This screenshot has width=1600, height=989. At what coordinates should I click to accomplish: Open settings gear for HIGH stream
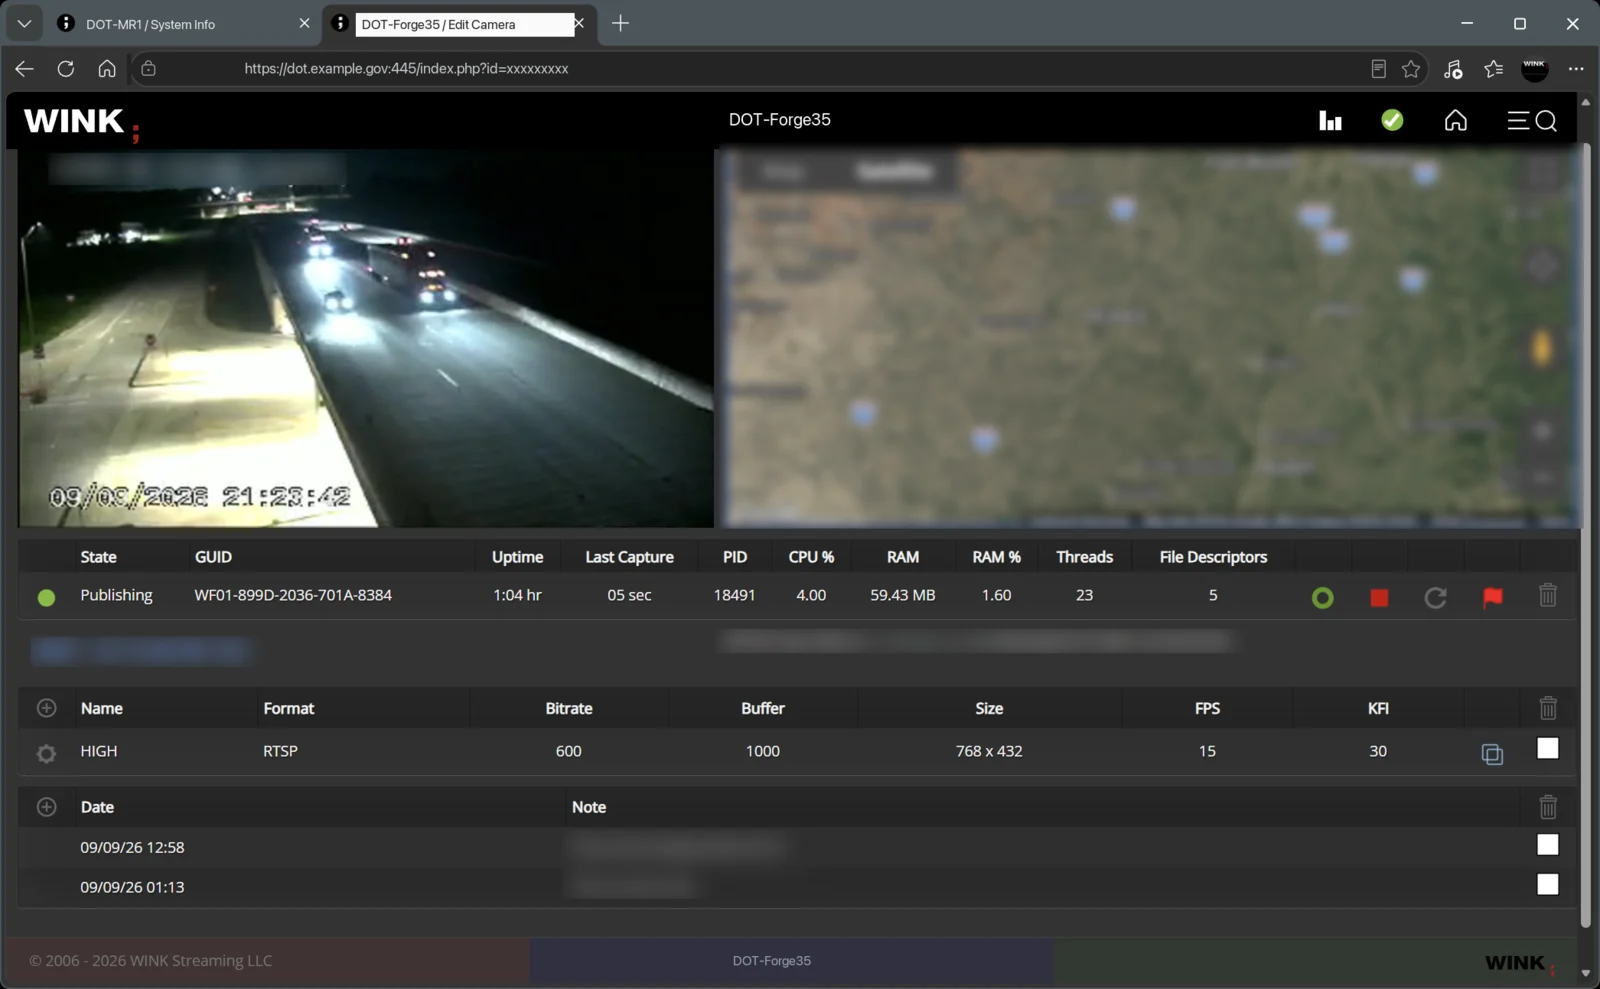[x=46, y=753]
